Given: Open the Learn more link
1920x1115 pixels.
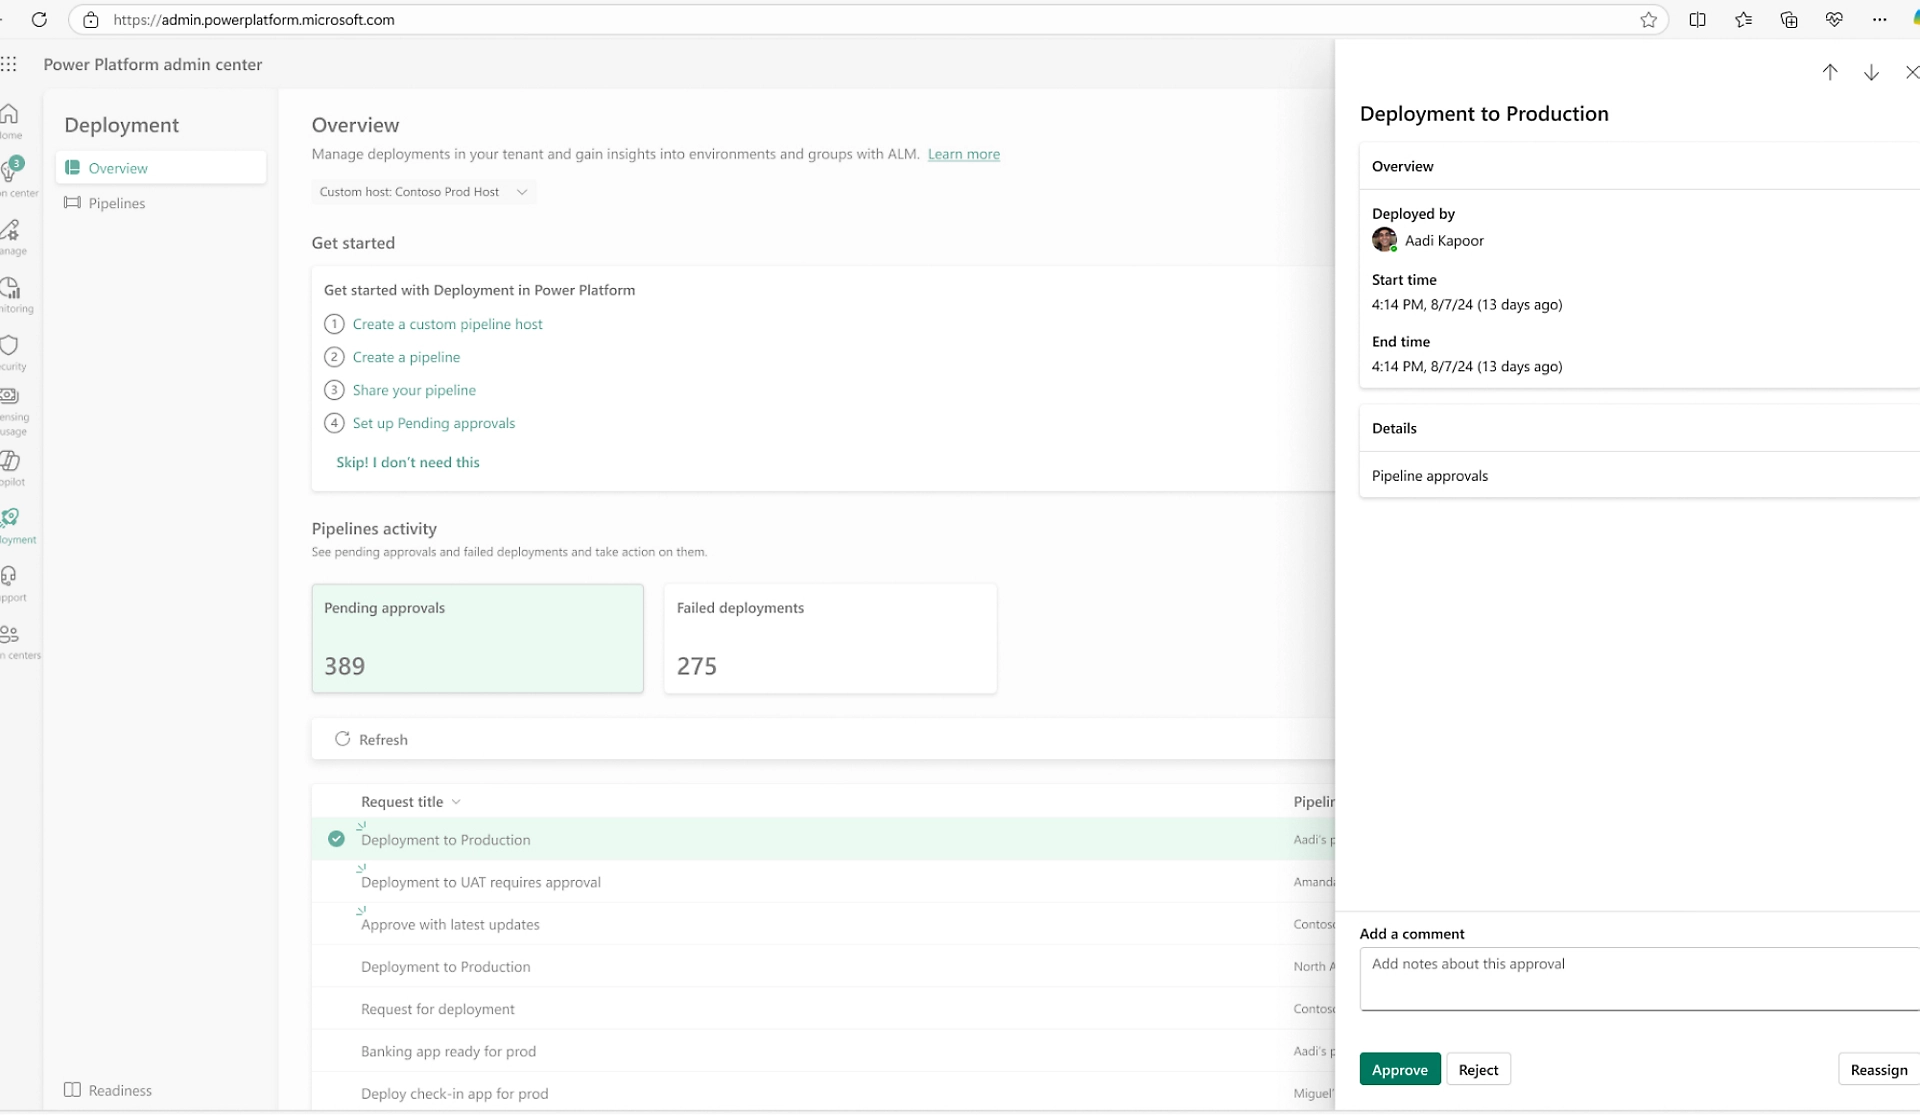Looking at the screenshot, I should click(x=963, y=154).
